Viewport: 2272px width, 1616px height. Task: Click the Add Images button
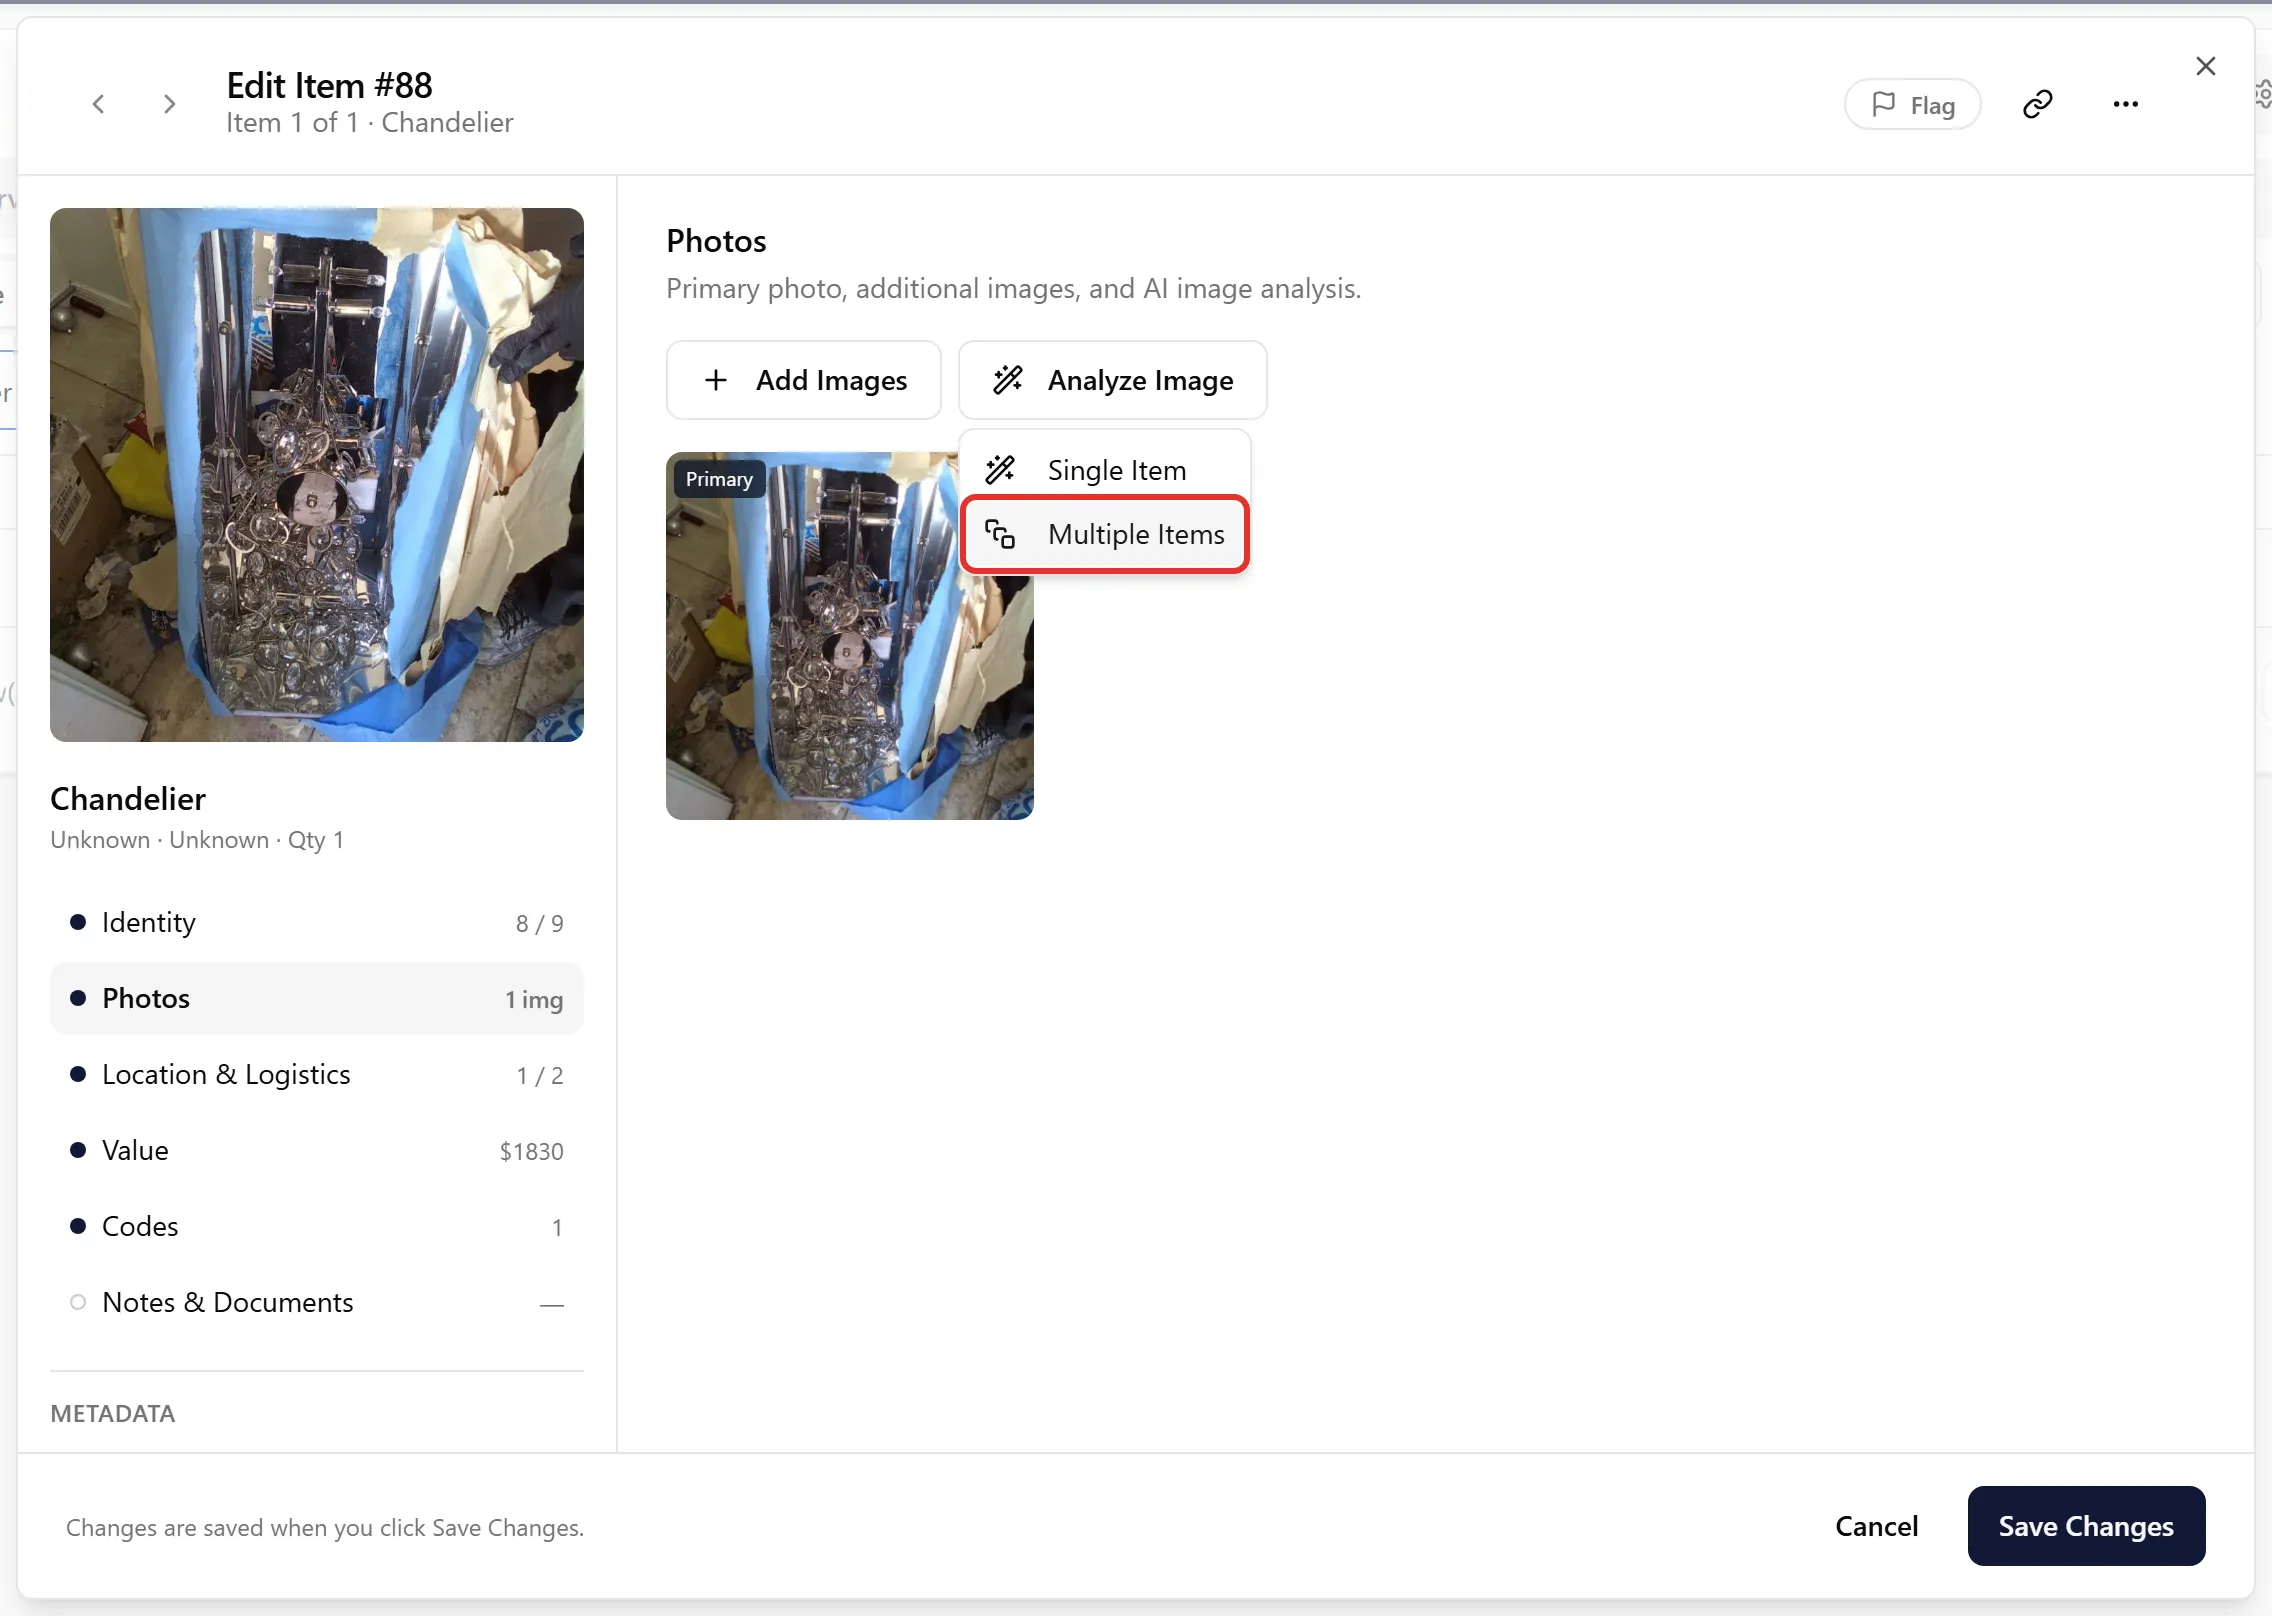point(804,380)
